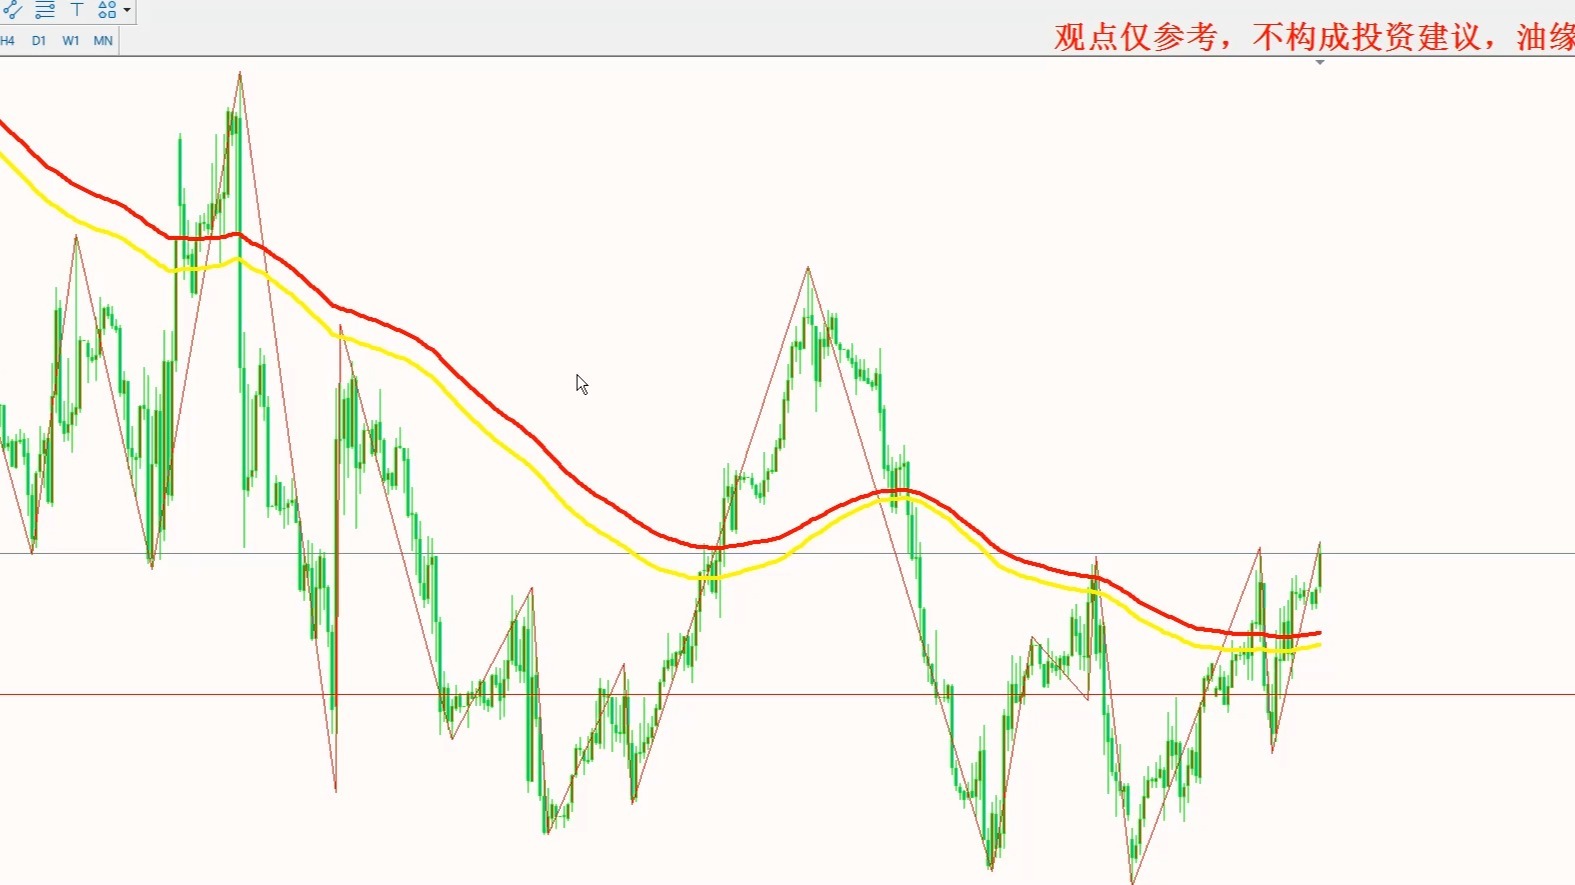Select the Fibonacci retracement lines tool
The height and width of the screenshot is (885, 1575).
(45, 10)
